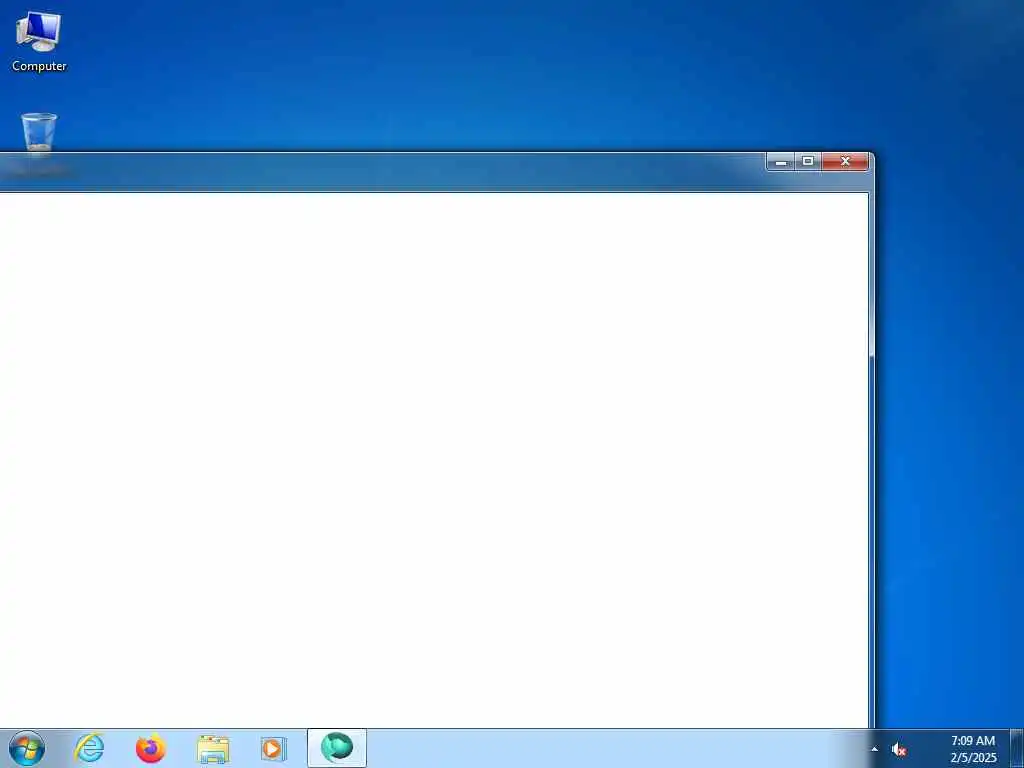Open the Computer desktop icon
This screenshot has height=768, width=1024.
point(39,42)
